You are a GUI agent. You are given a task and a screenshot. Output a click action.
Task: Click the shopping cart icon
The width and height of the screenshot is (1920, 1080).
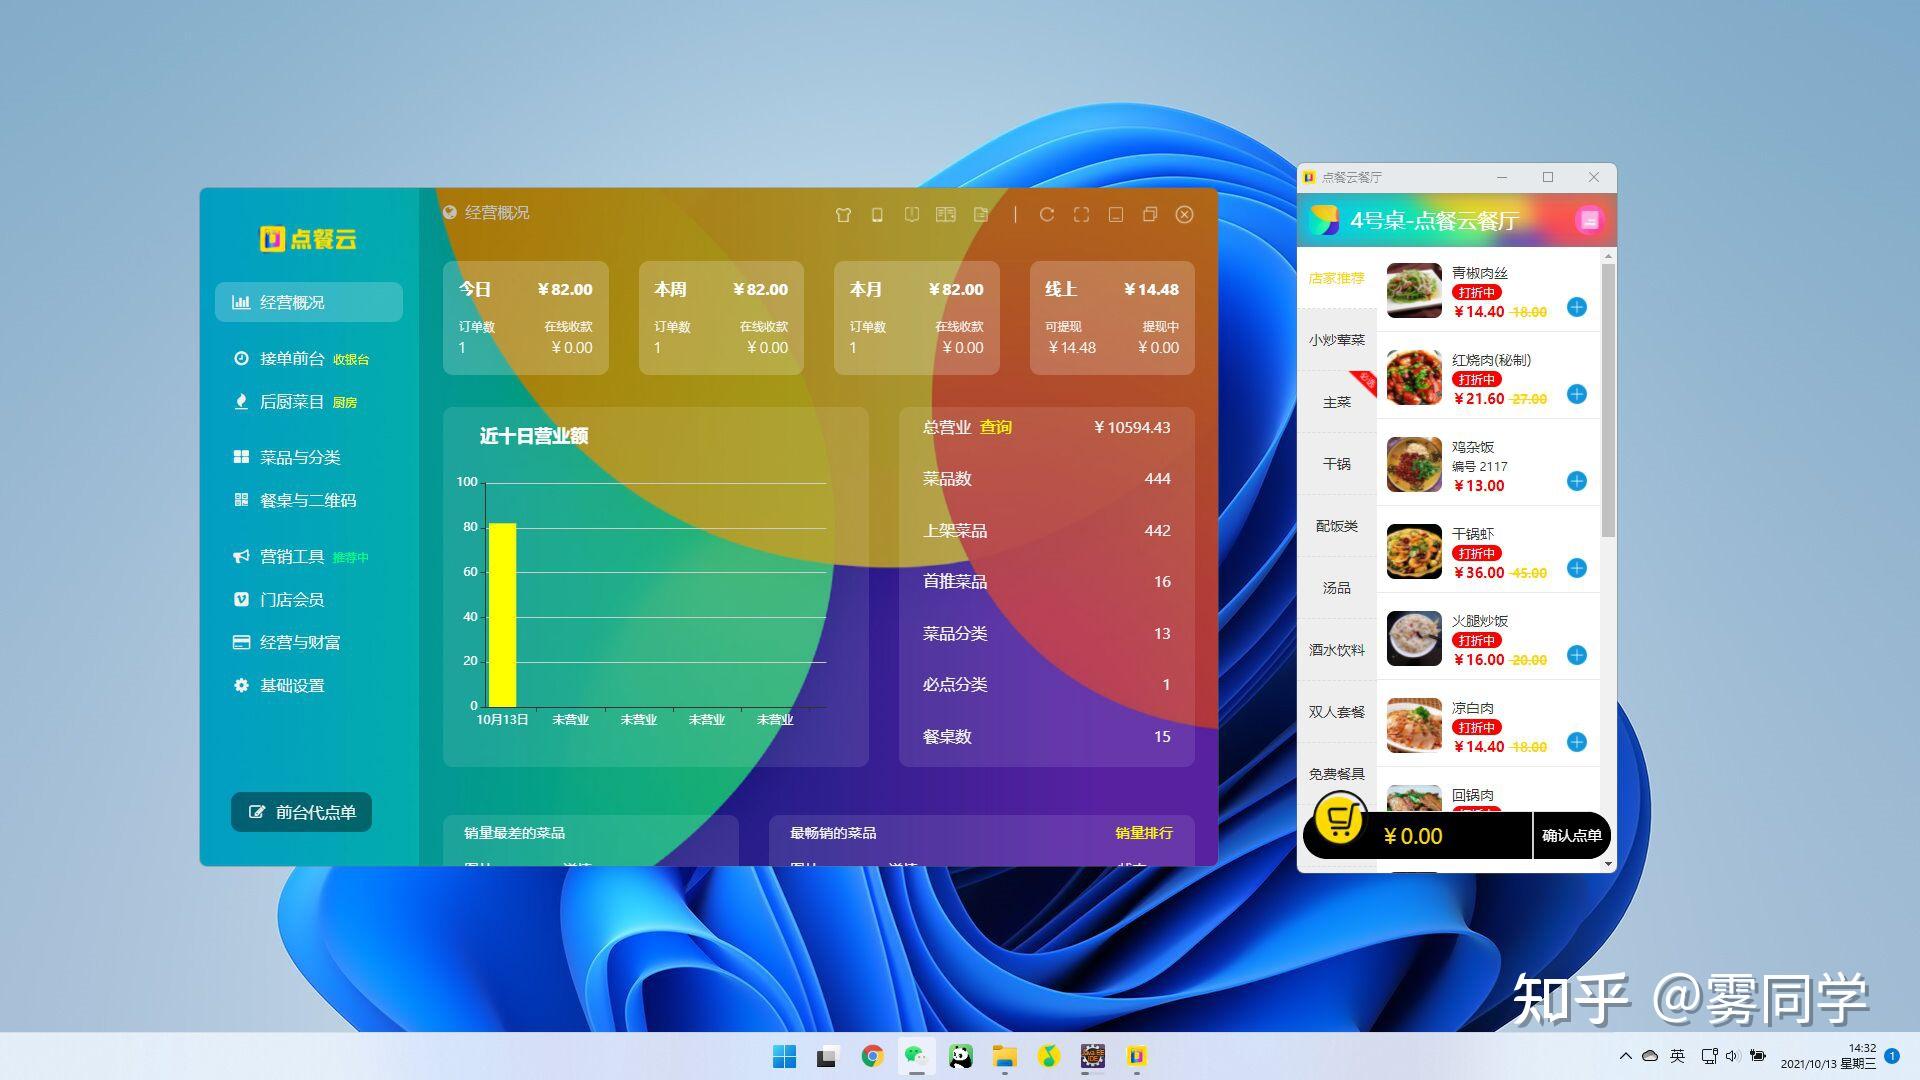coord(1339,821)
